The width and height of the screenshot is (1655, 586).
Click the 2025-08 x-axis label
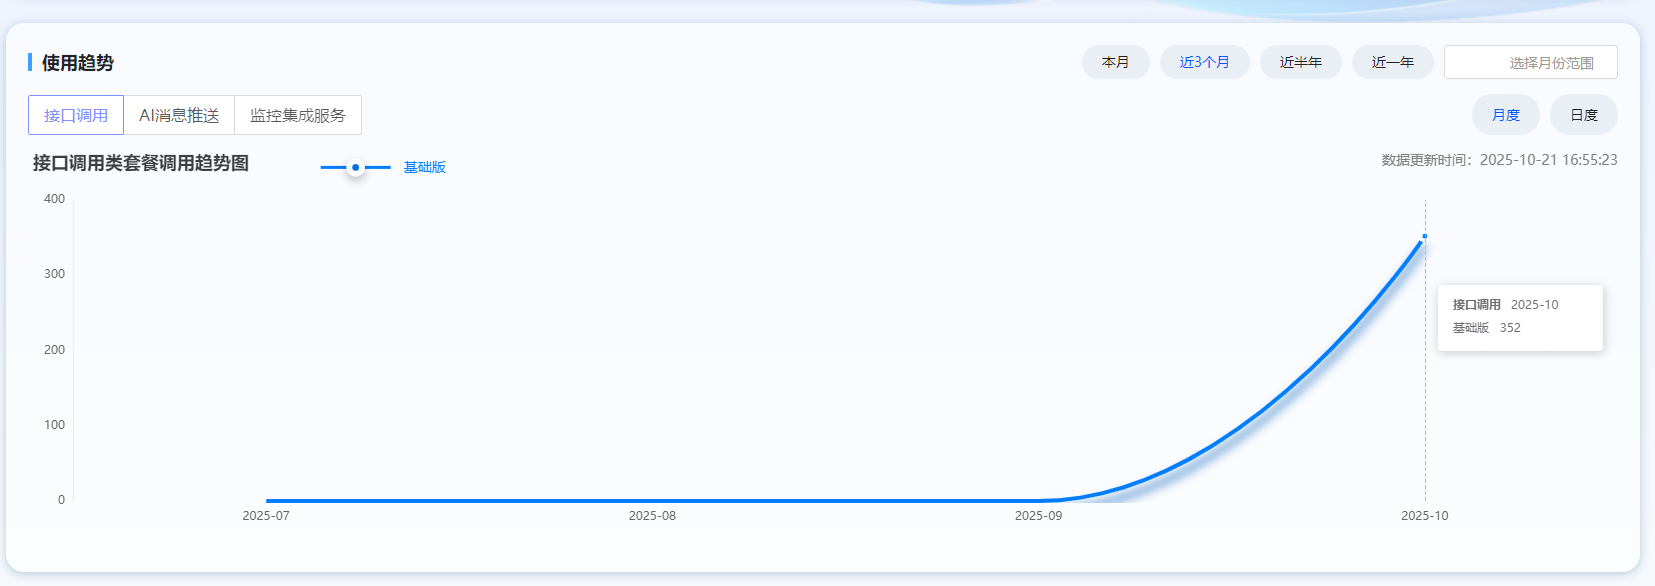[652, 516]
